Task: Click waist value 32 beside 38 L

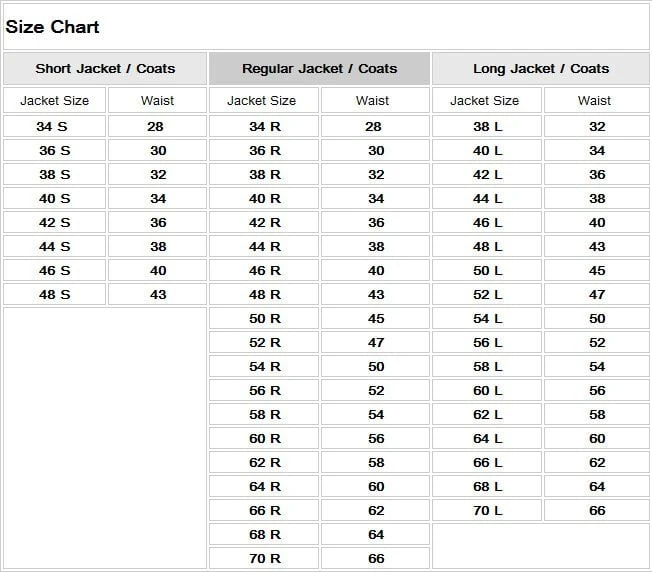Action: [597, 127]
